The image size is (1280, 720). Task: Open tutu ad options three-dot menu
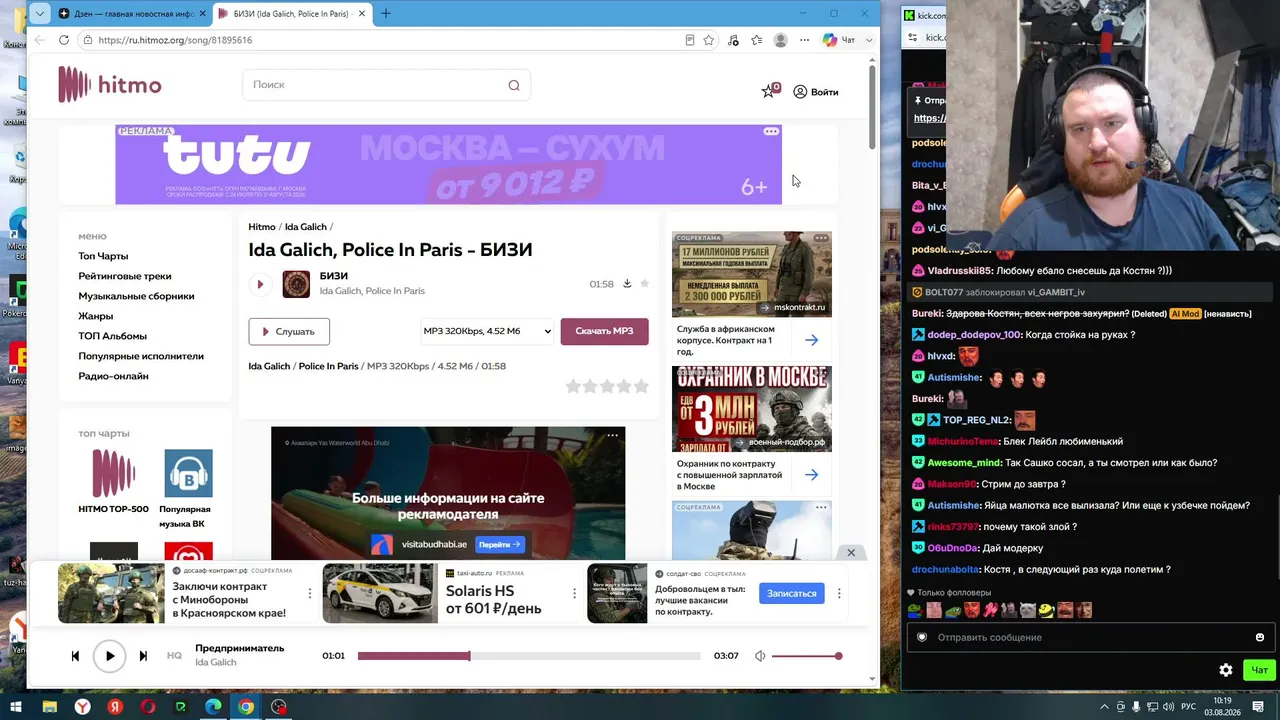(x=771, y=131)
